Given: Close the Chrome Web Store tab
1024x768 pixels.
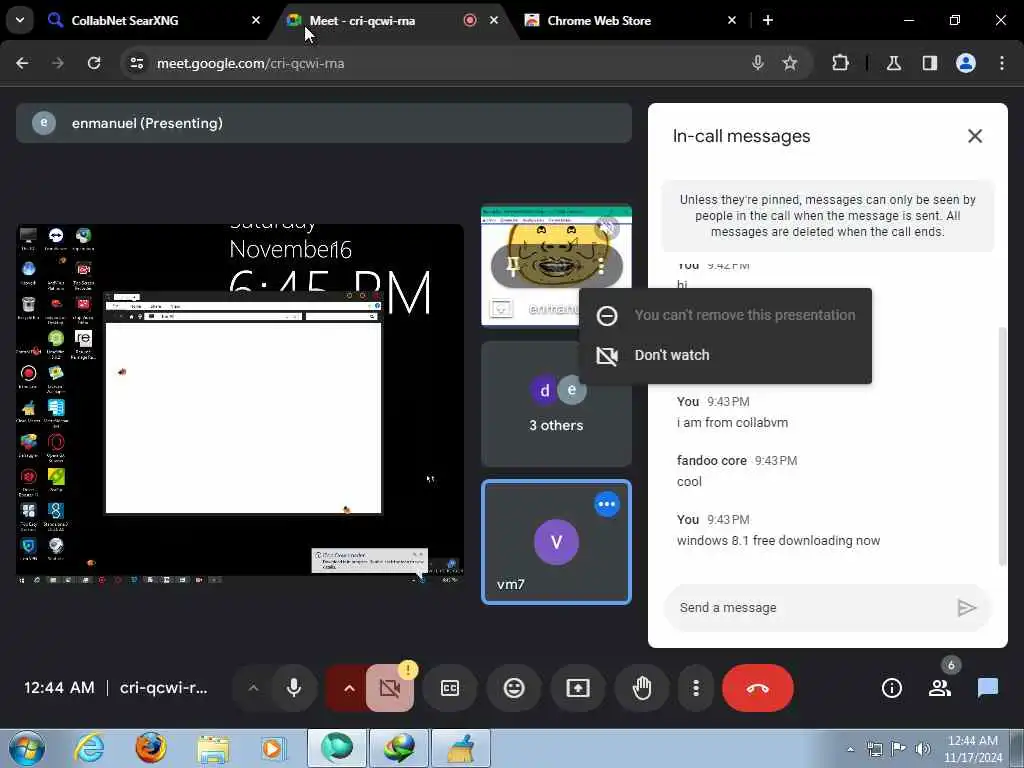Looking at the screenshot, I should 732,20.
